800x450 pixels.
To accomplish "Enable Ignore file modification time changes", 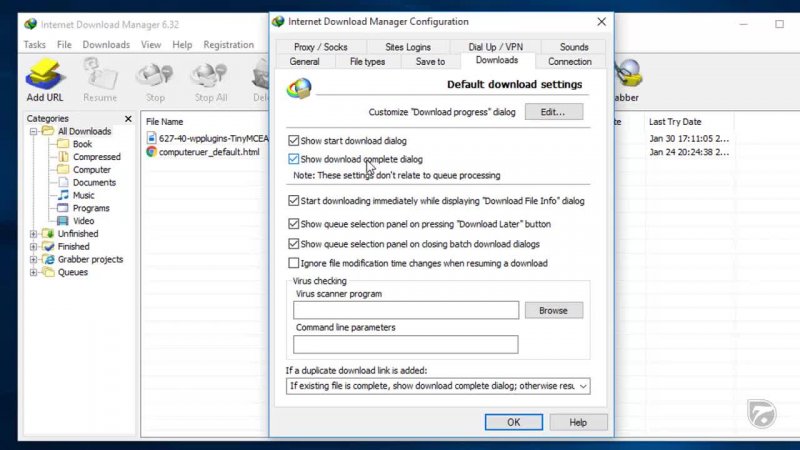I will [x=293, y=263].
